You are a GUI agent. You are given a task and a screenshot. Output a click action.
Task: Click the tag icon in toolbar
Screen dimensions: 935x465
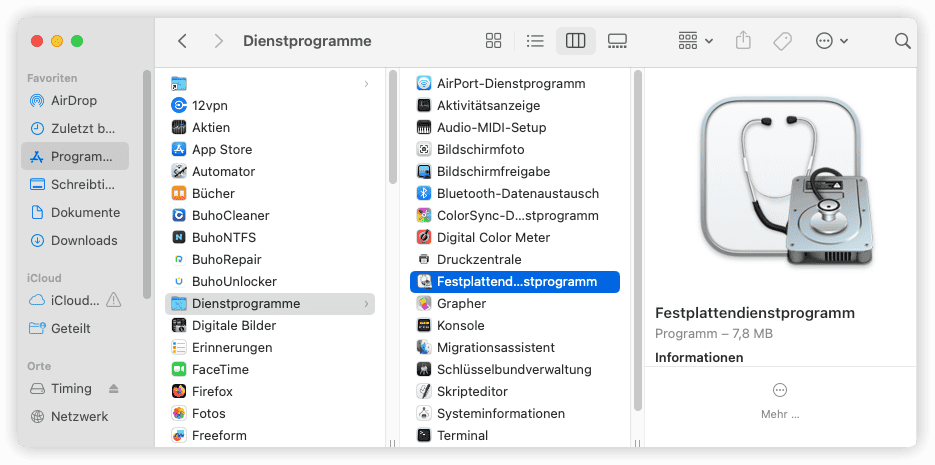click(782, 41)
